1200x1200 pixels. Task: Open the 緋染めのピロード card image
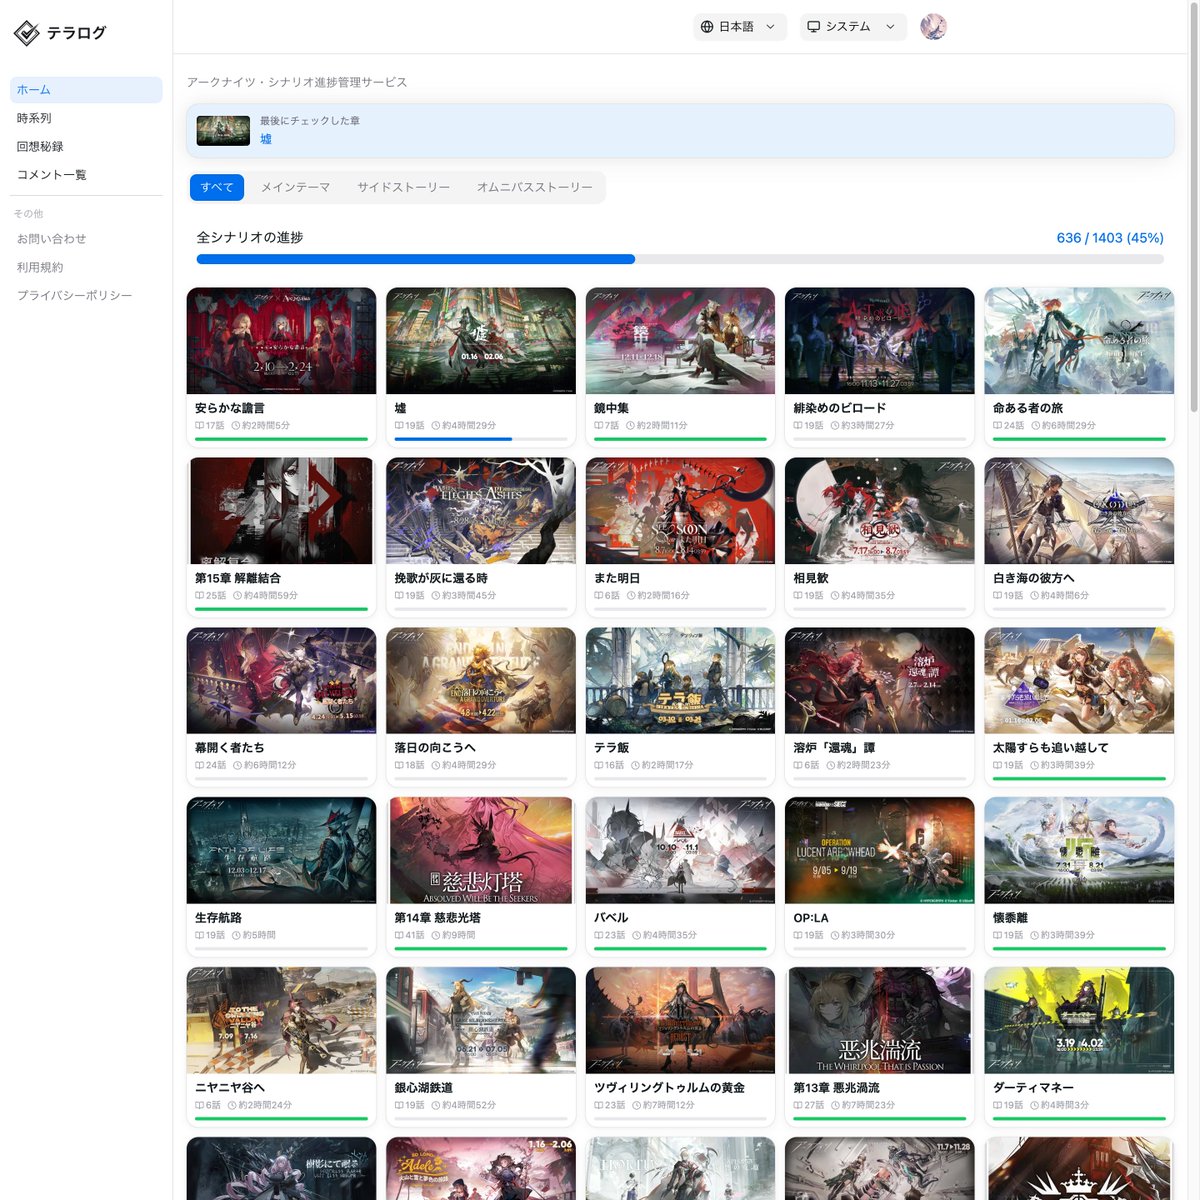tap(880, 341)
